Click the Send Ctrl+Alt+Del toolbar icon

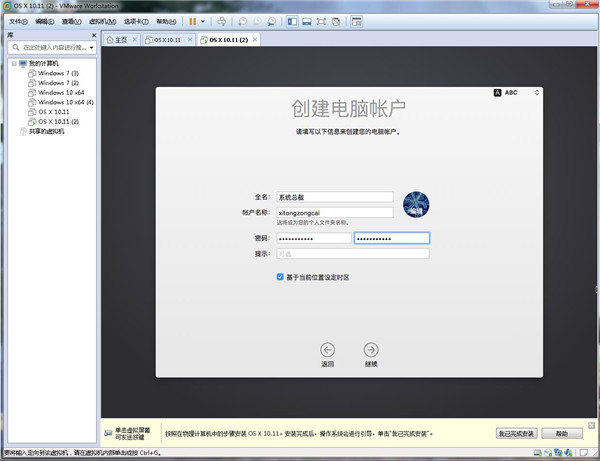tap(221, 22)
